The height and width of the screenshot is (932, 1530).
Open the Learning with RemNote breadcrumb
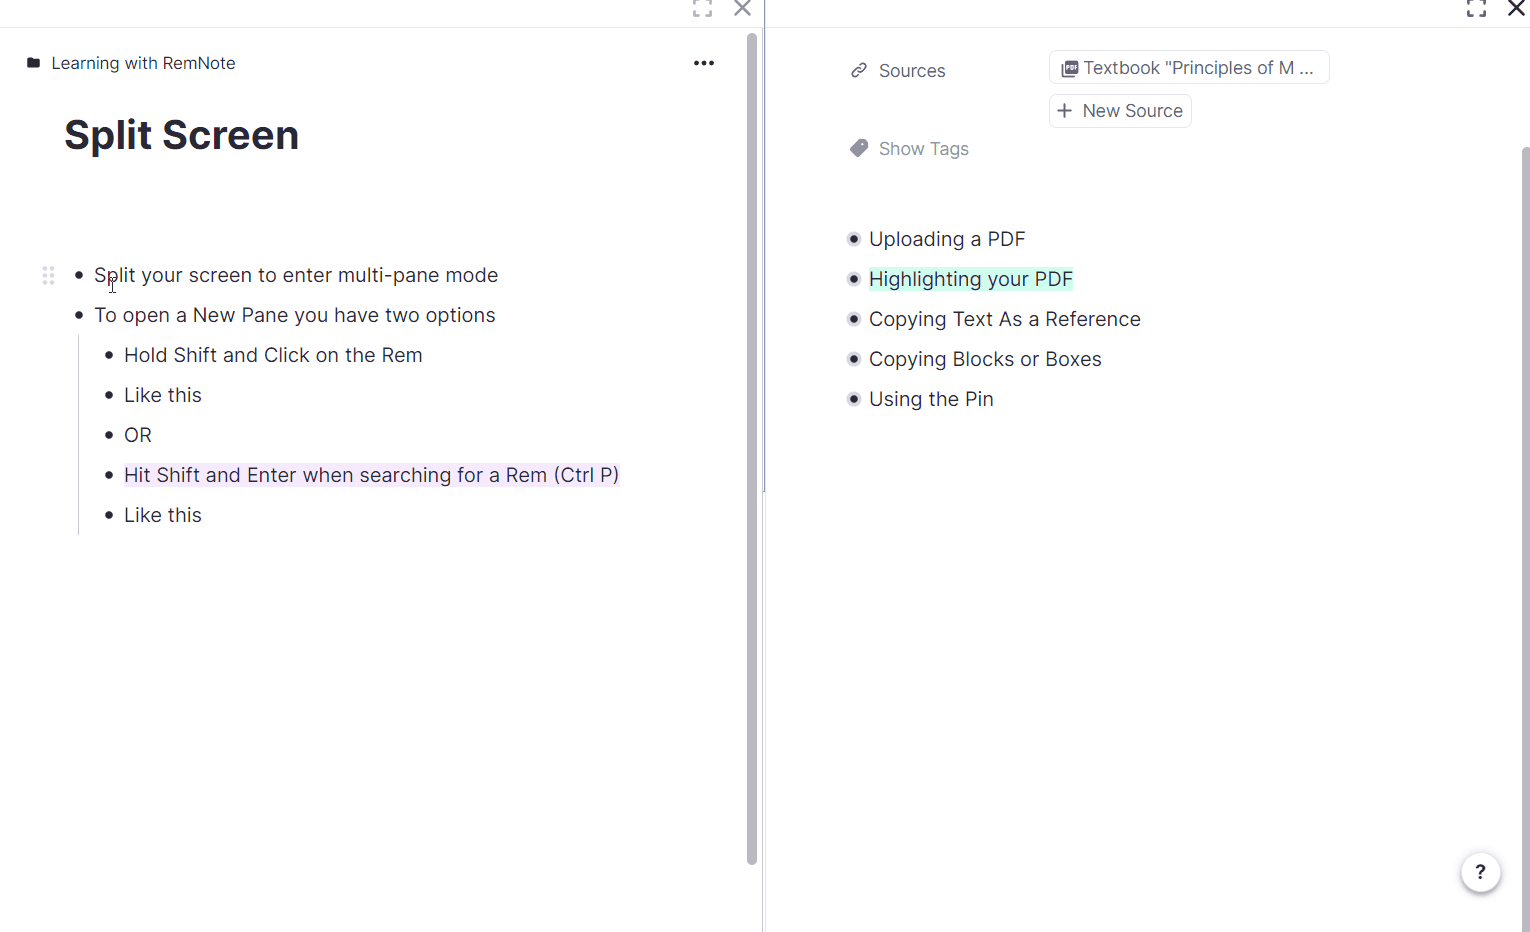coord(143,63)
